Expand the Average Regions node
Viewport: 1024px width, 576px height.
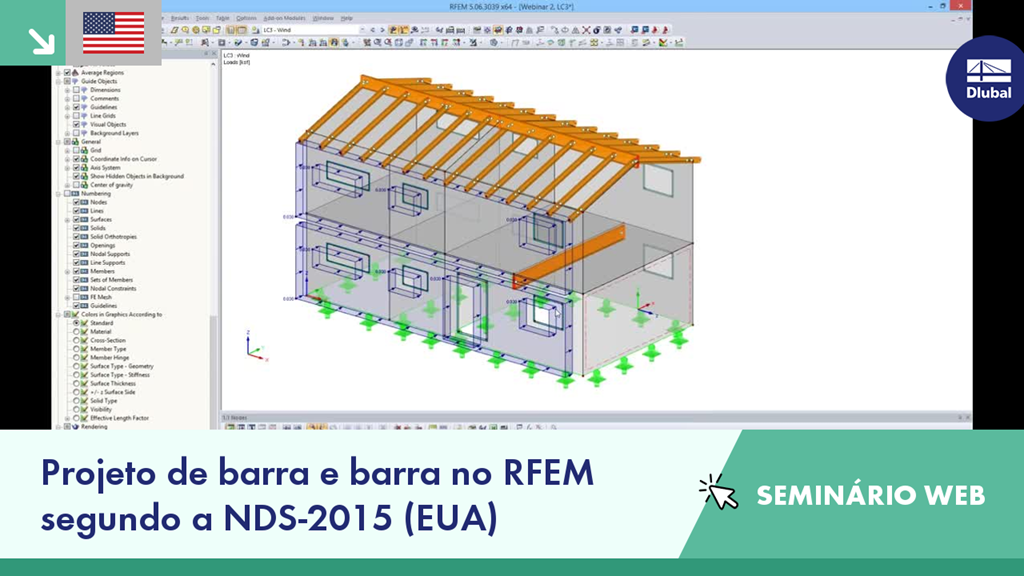pos(59,72)
